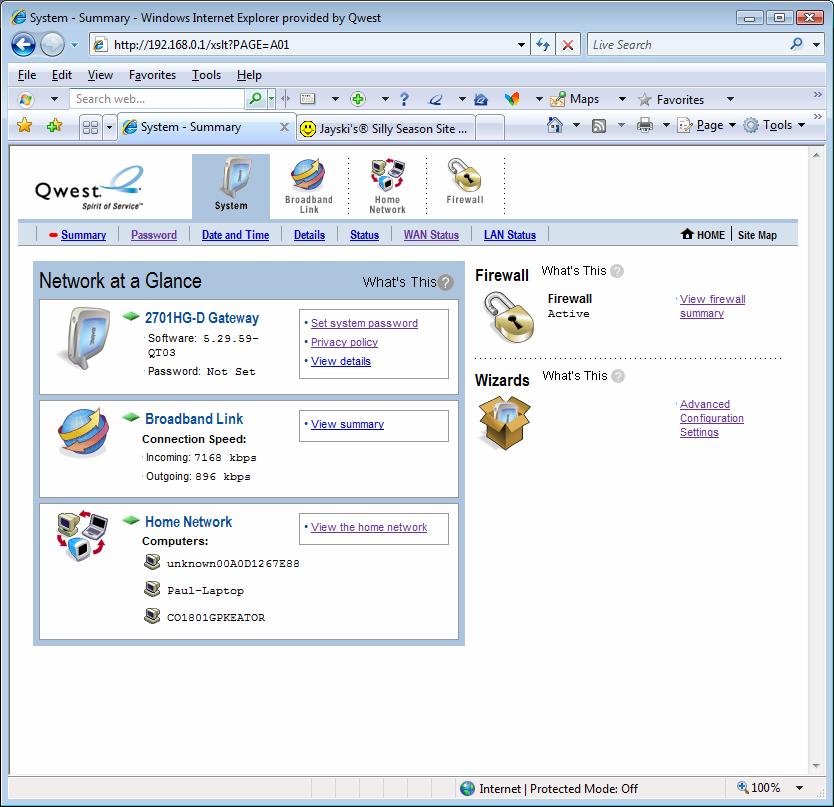This screenshot has width=834, height=807.
Task: Click View the home network link
Action: point(369,527)
